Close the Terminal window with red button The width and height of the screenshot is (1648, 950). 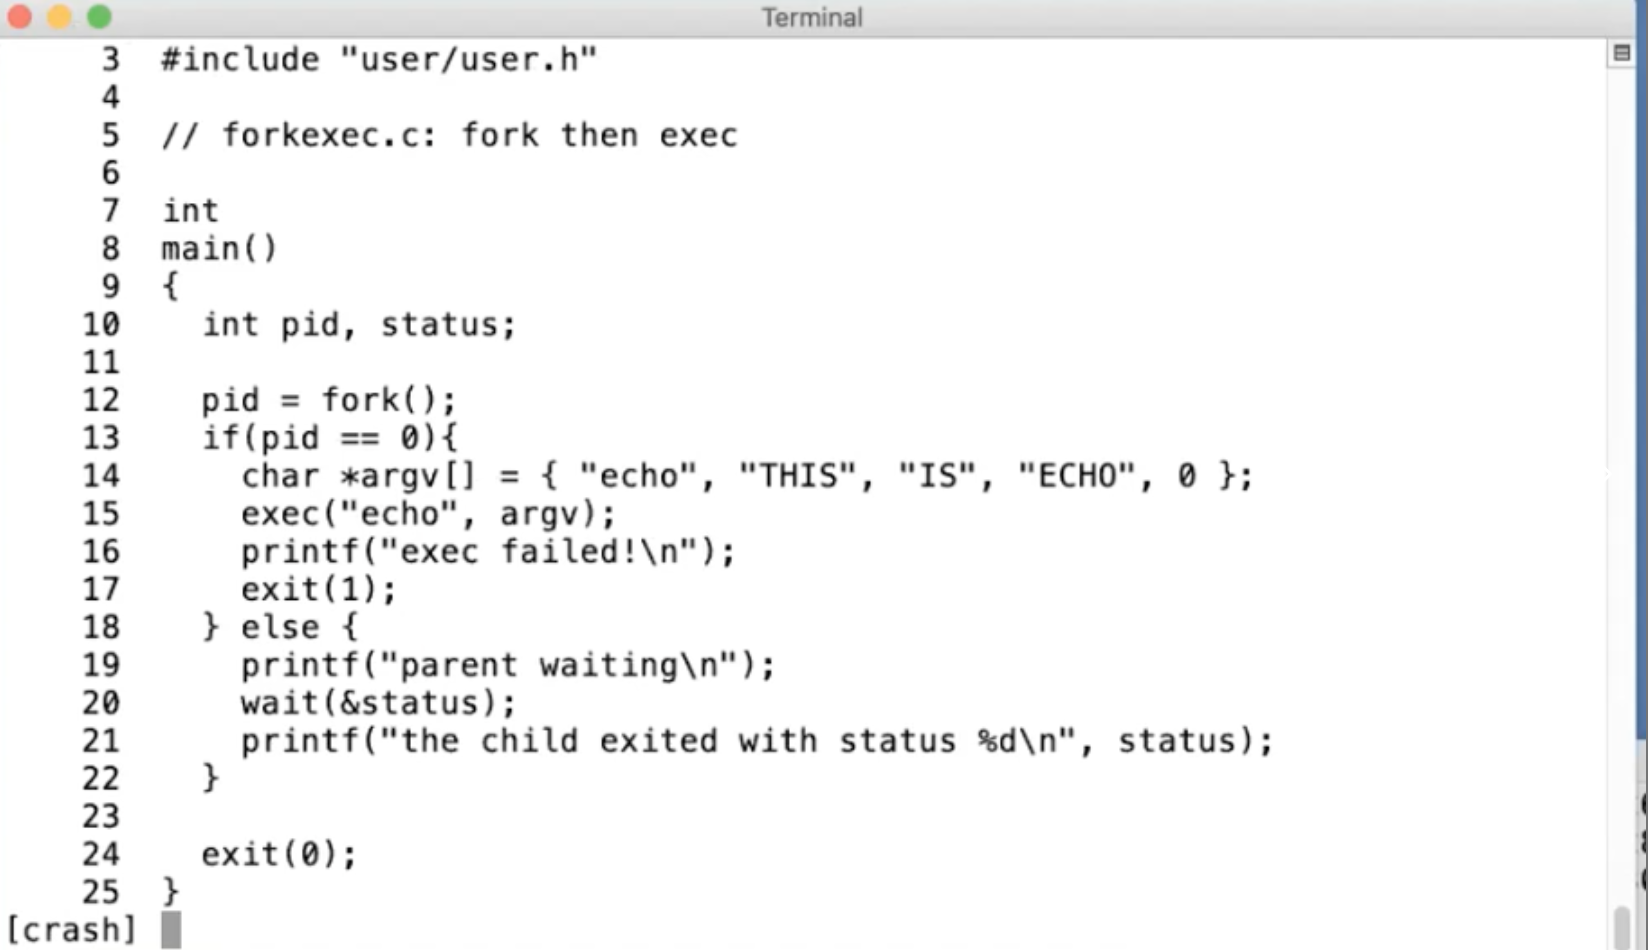[19, 17]
